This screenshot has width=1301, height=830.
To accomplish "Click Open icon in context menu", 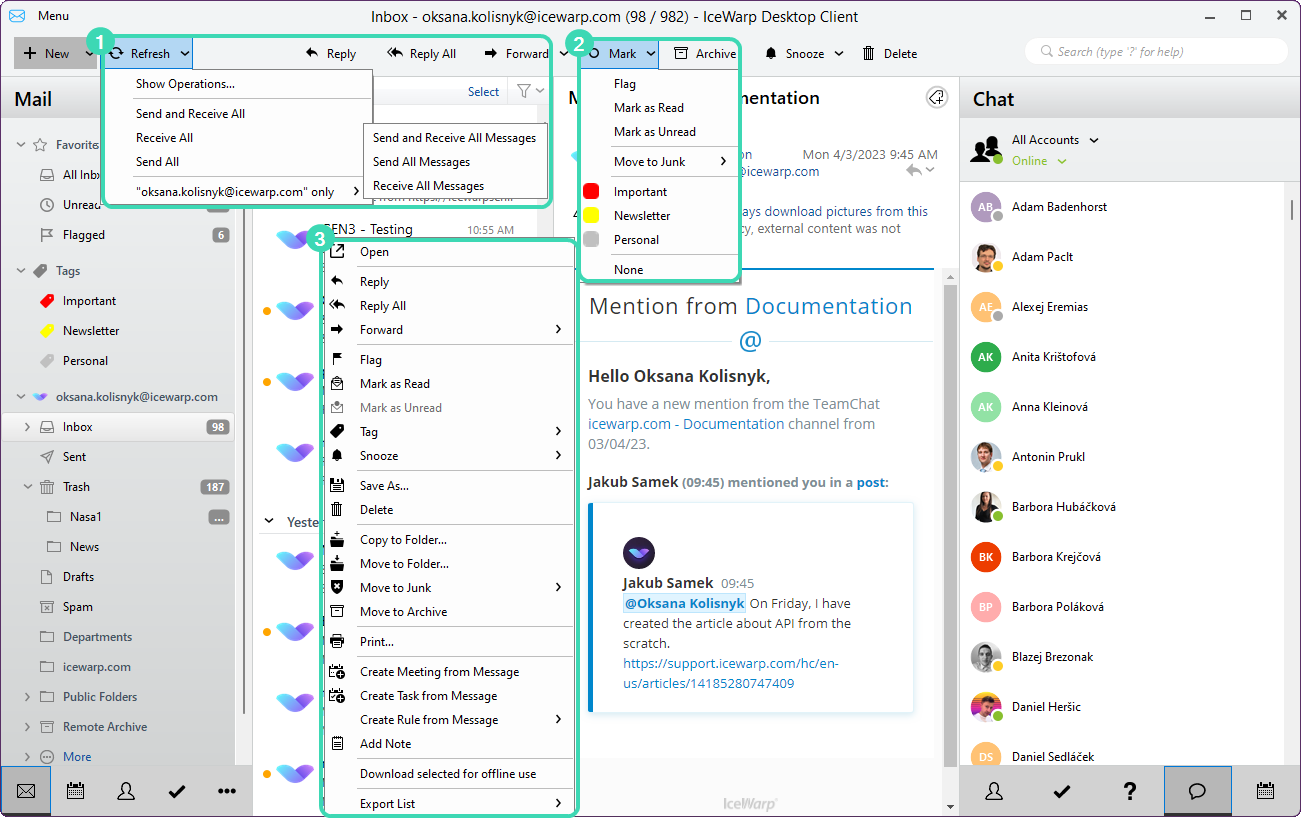I will click(x=337, y=252).
